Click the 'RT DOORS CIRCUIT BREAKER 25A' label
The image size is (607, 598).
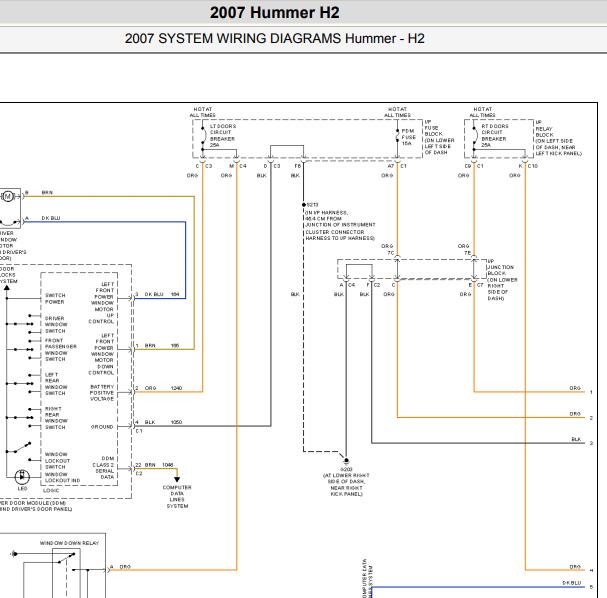(495, 135)
